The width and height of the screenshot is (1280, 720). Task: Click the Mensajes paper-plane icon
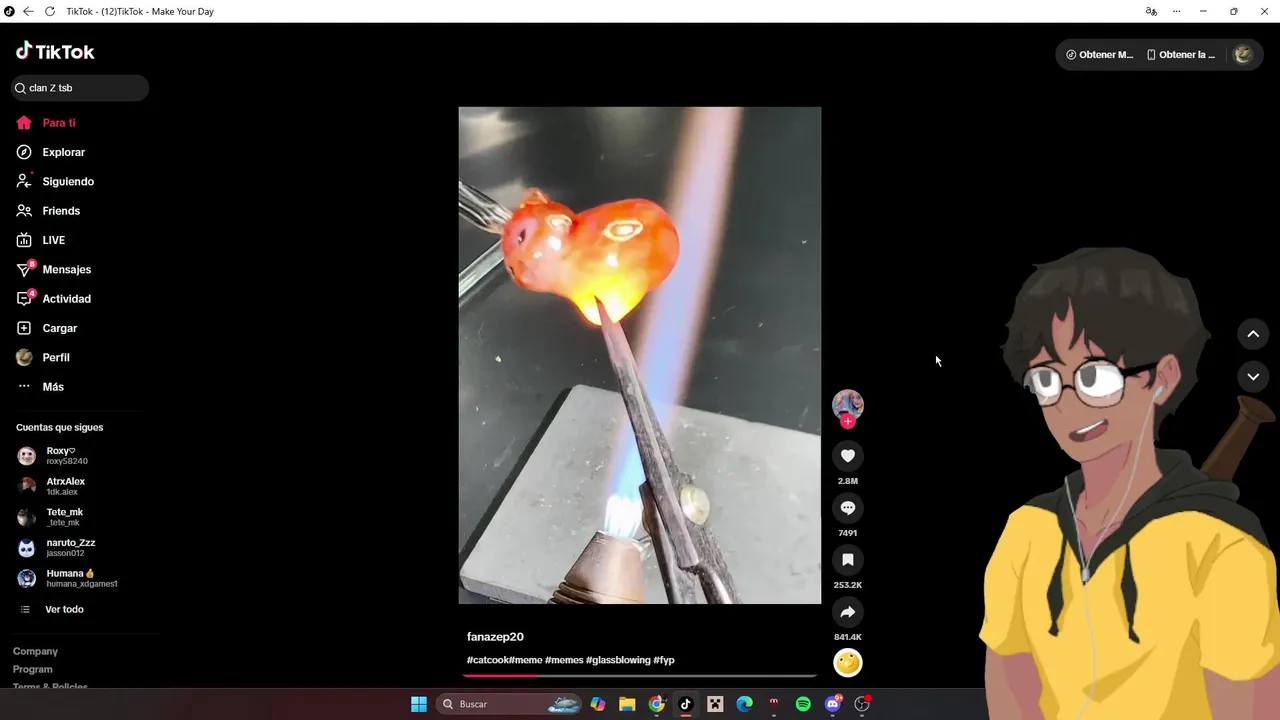pyautogui.click(x=24, y=269)
